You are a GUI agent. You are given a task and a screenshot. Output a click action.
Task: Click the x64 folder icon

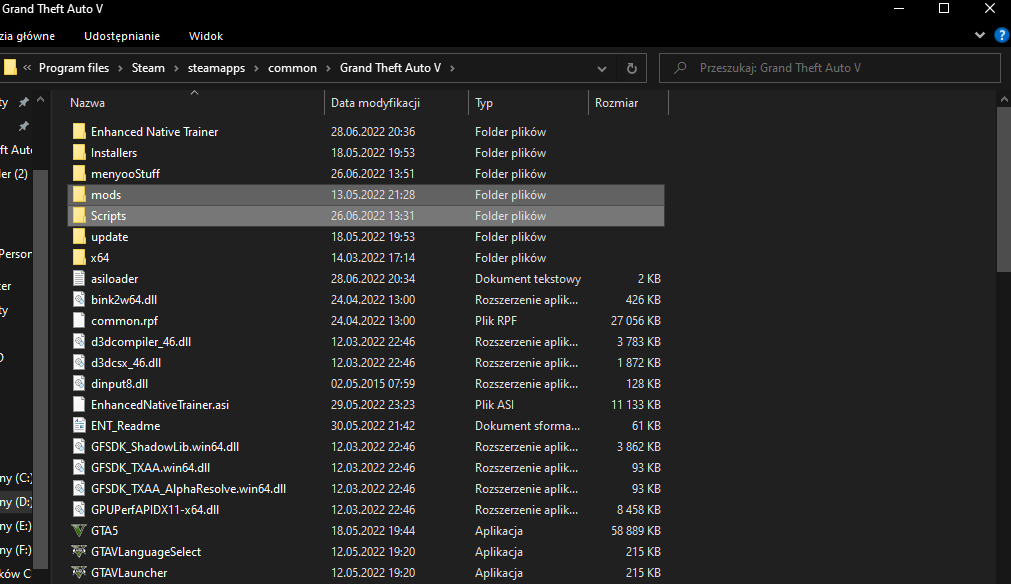click(x=79, y=257)
